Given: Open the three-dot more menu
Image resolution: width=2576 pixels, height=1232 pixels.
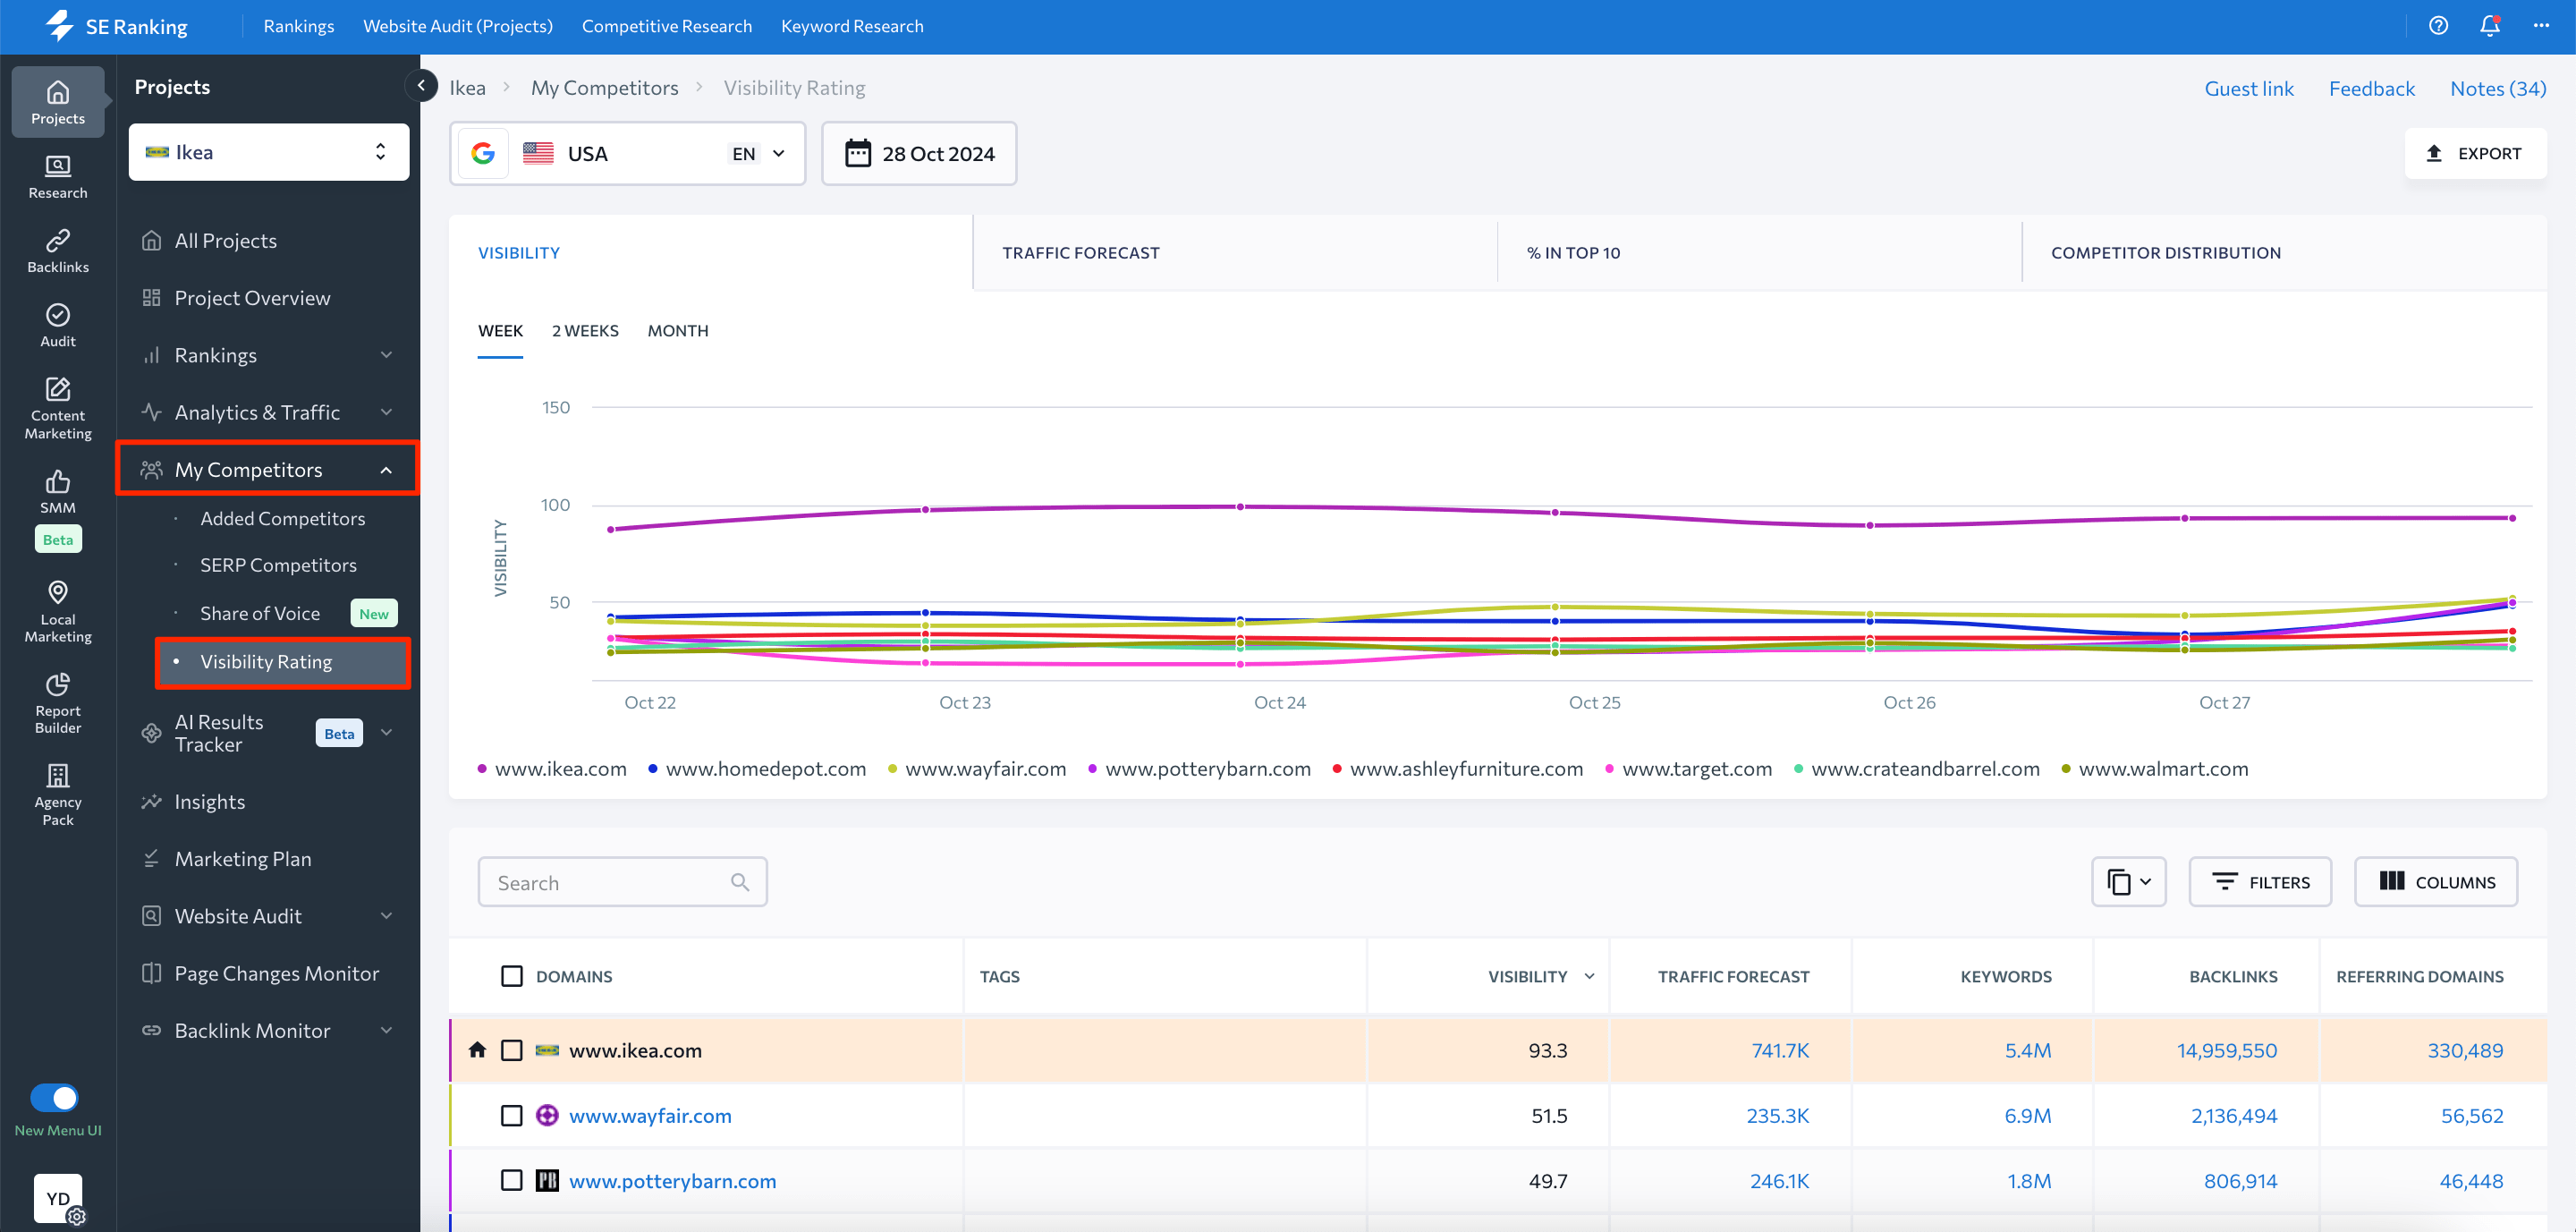Looking at the screenshot, I should 2541,26.
